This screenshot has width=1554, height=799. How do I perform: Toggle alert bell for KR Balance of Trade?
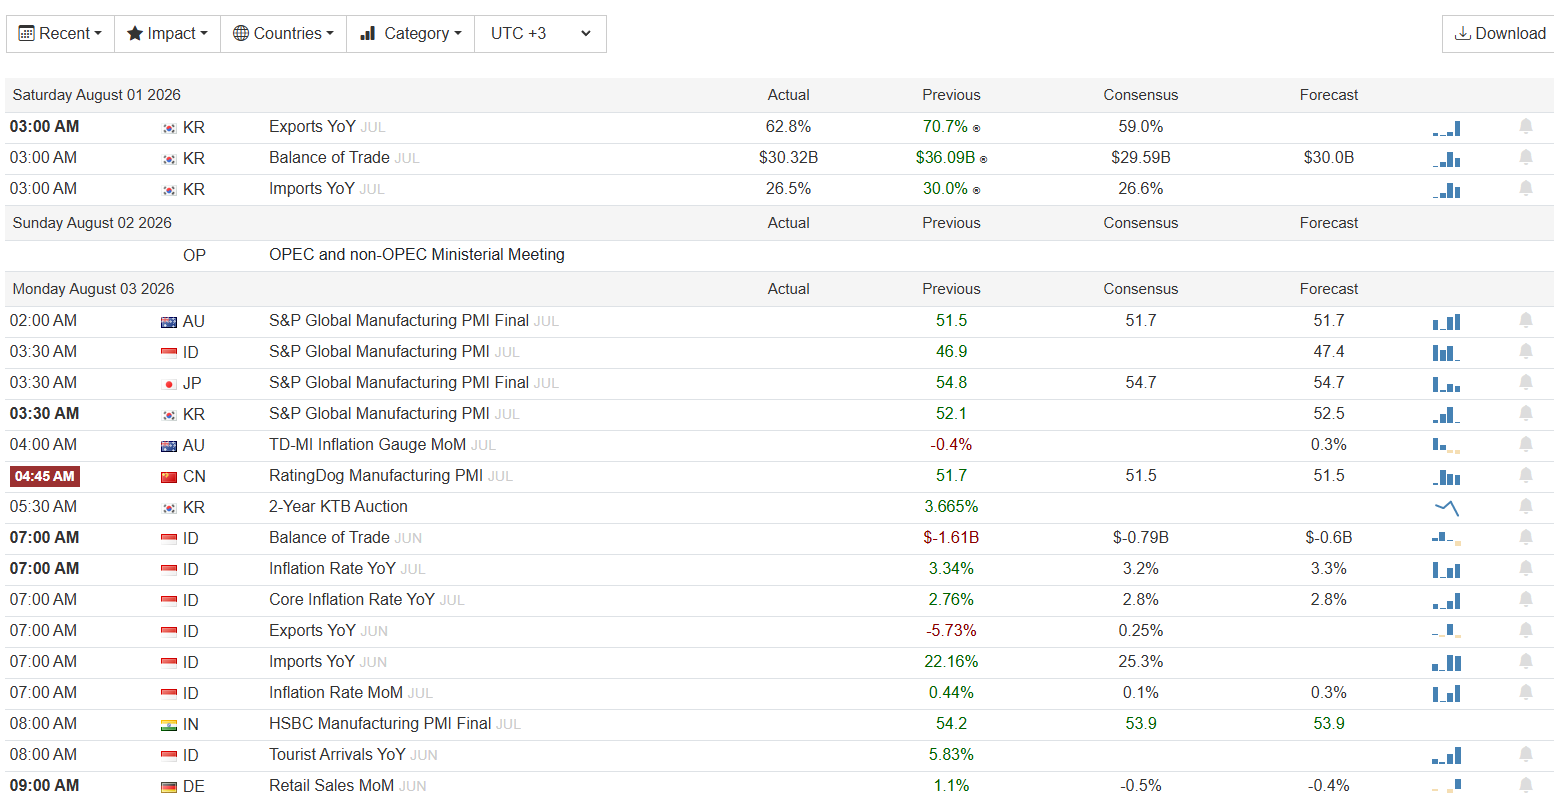(x=1526, y=157)
